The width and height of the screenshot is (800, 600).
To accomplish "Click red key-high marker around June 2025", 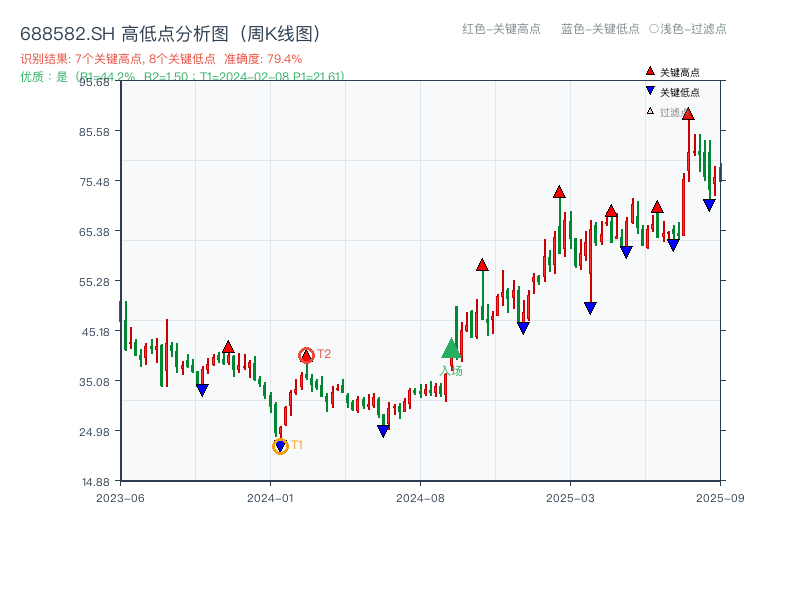I will (x=657, y=207).
